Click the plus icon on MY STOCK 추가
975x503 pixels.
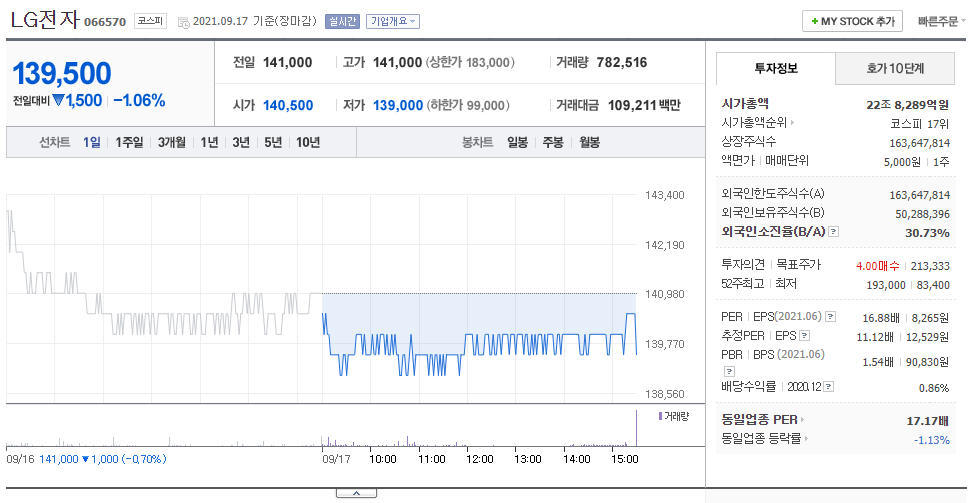815,22
